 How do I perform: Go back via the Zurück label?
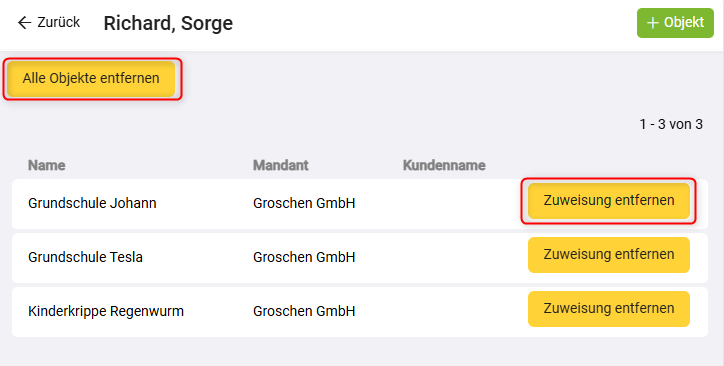click(x=59, y=22)
